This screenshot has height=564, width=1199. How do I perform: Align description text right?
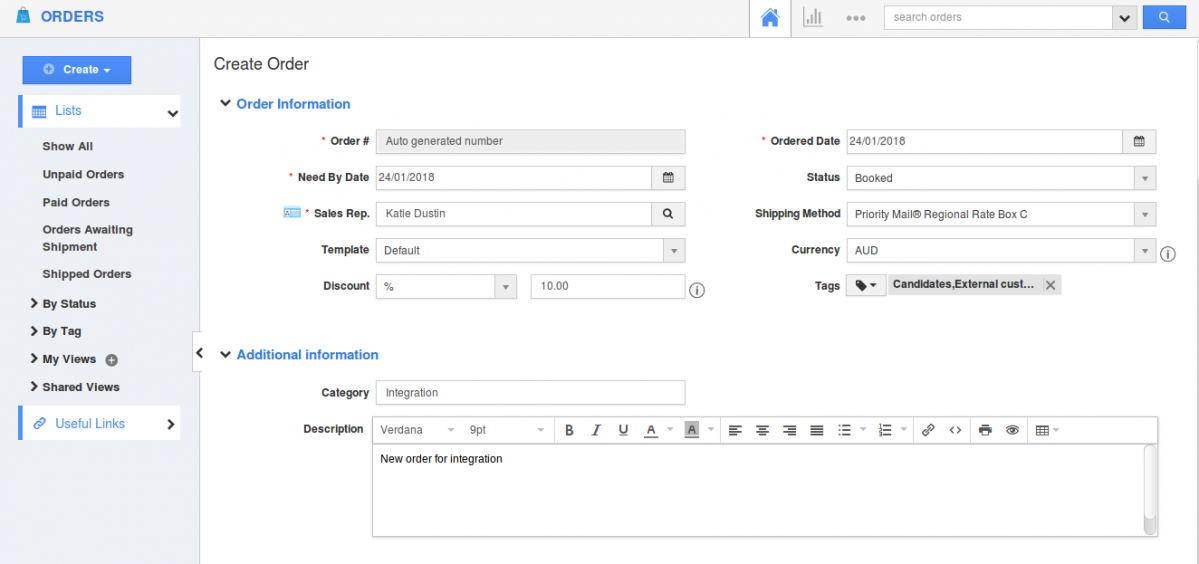pyautogui.click(x=790, y=430)
